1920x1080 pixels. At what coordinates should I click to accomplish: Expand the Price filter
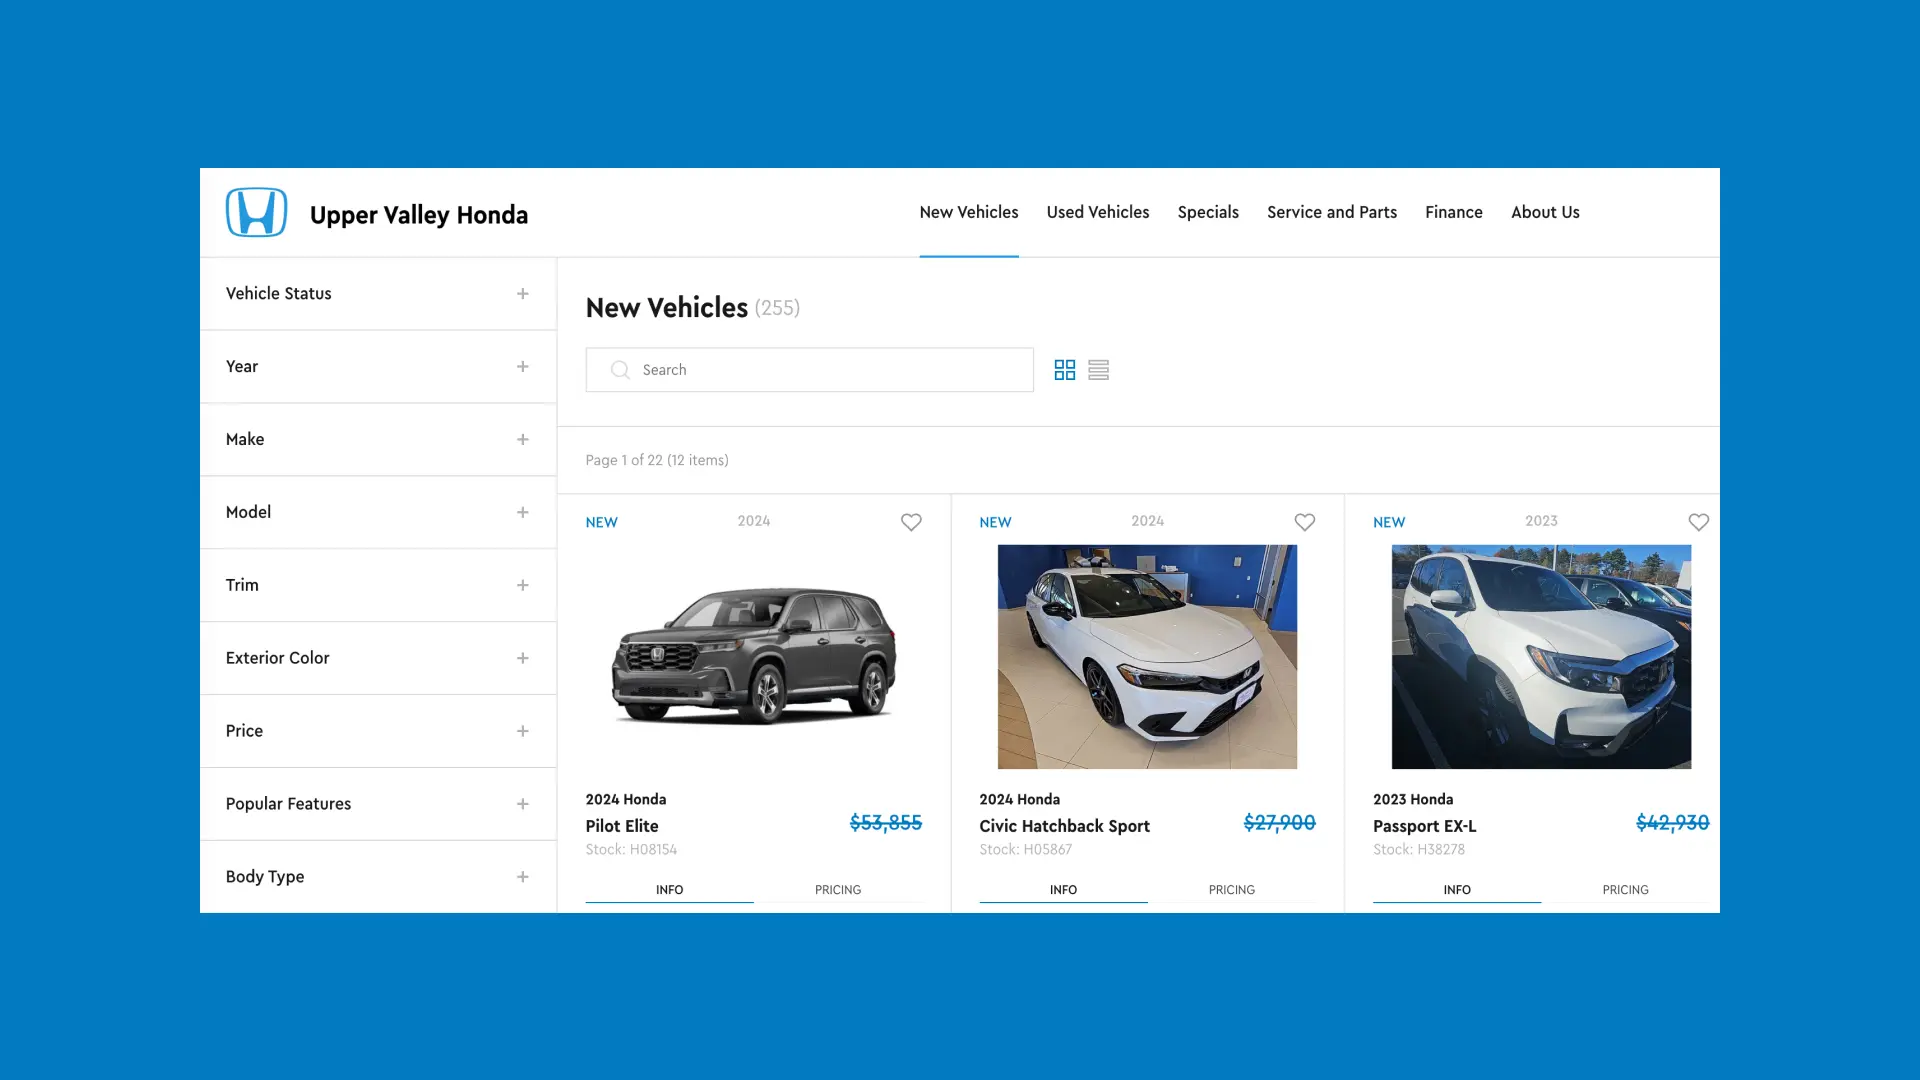[522, 730]
